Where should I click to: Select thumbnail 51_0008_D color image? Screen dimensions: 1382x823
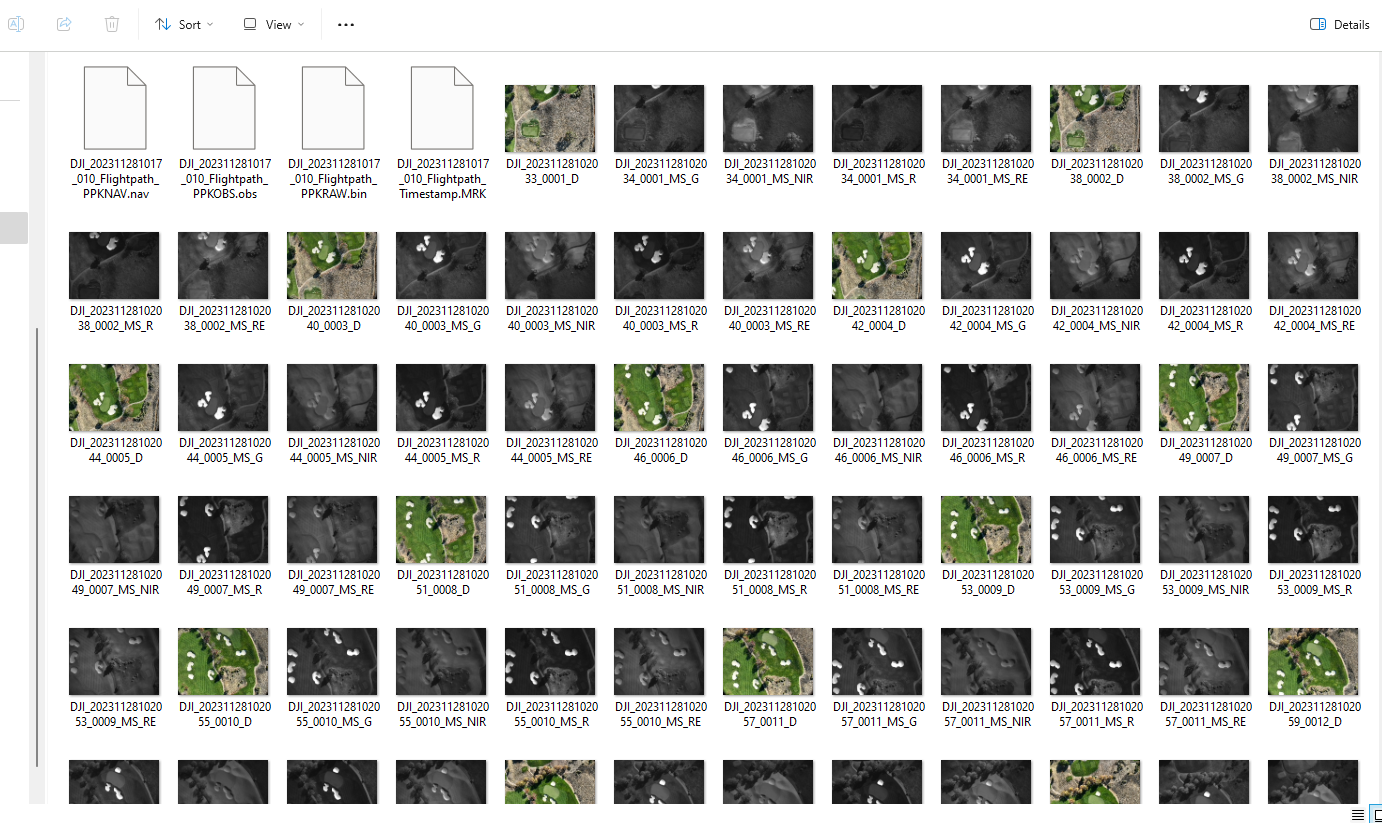pyautogui.click(x=441, y=530)
